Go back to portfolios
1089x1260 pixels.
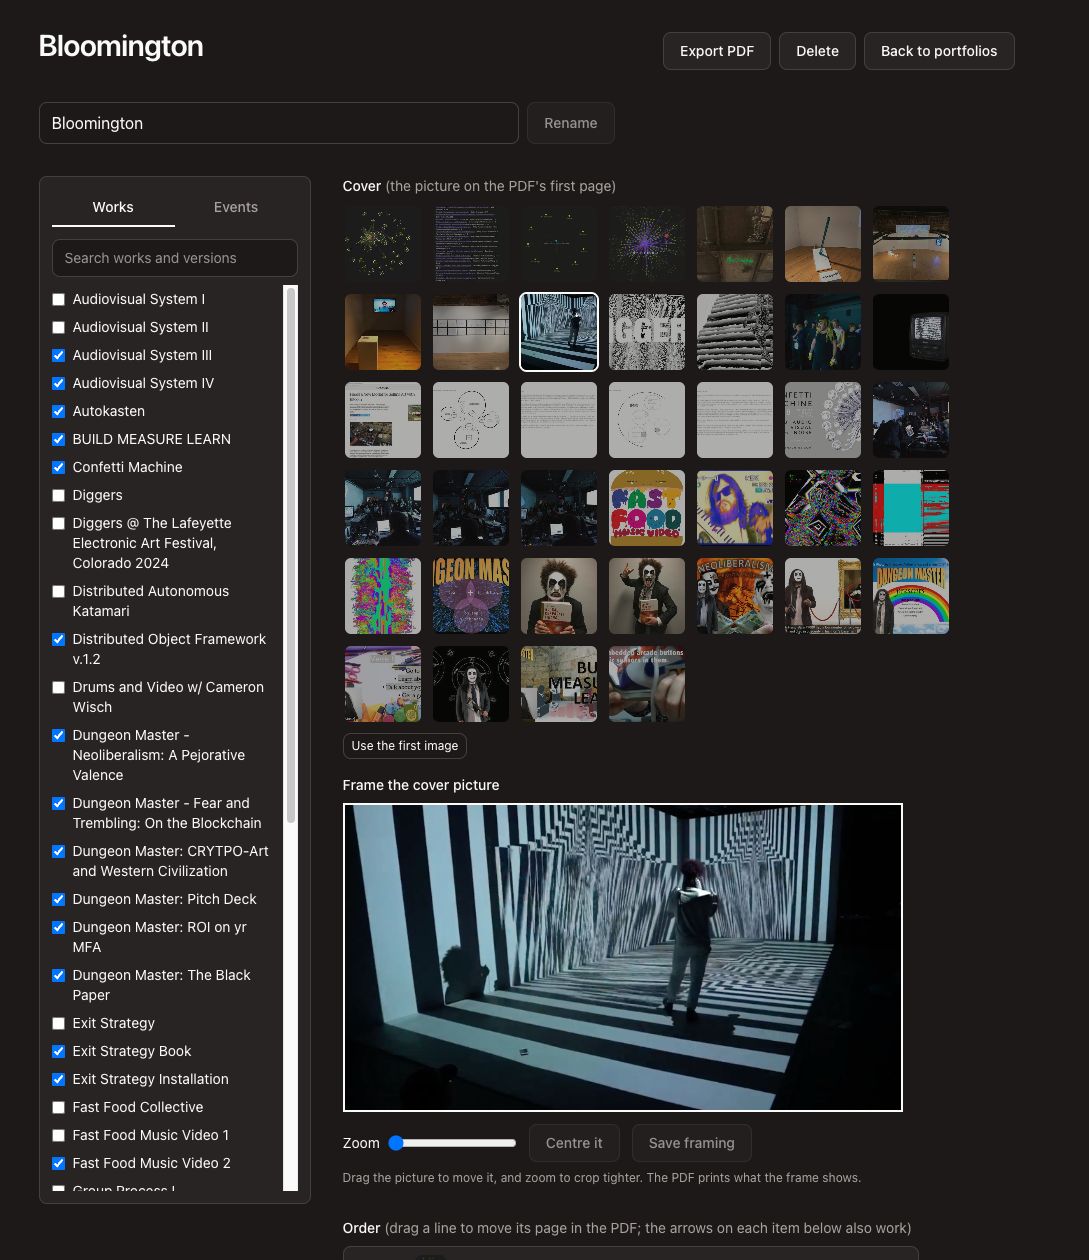tap(939, 51)
